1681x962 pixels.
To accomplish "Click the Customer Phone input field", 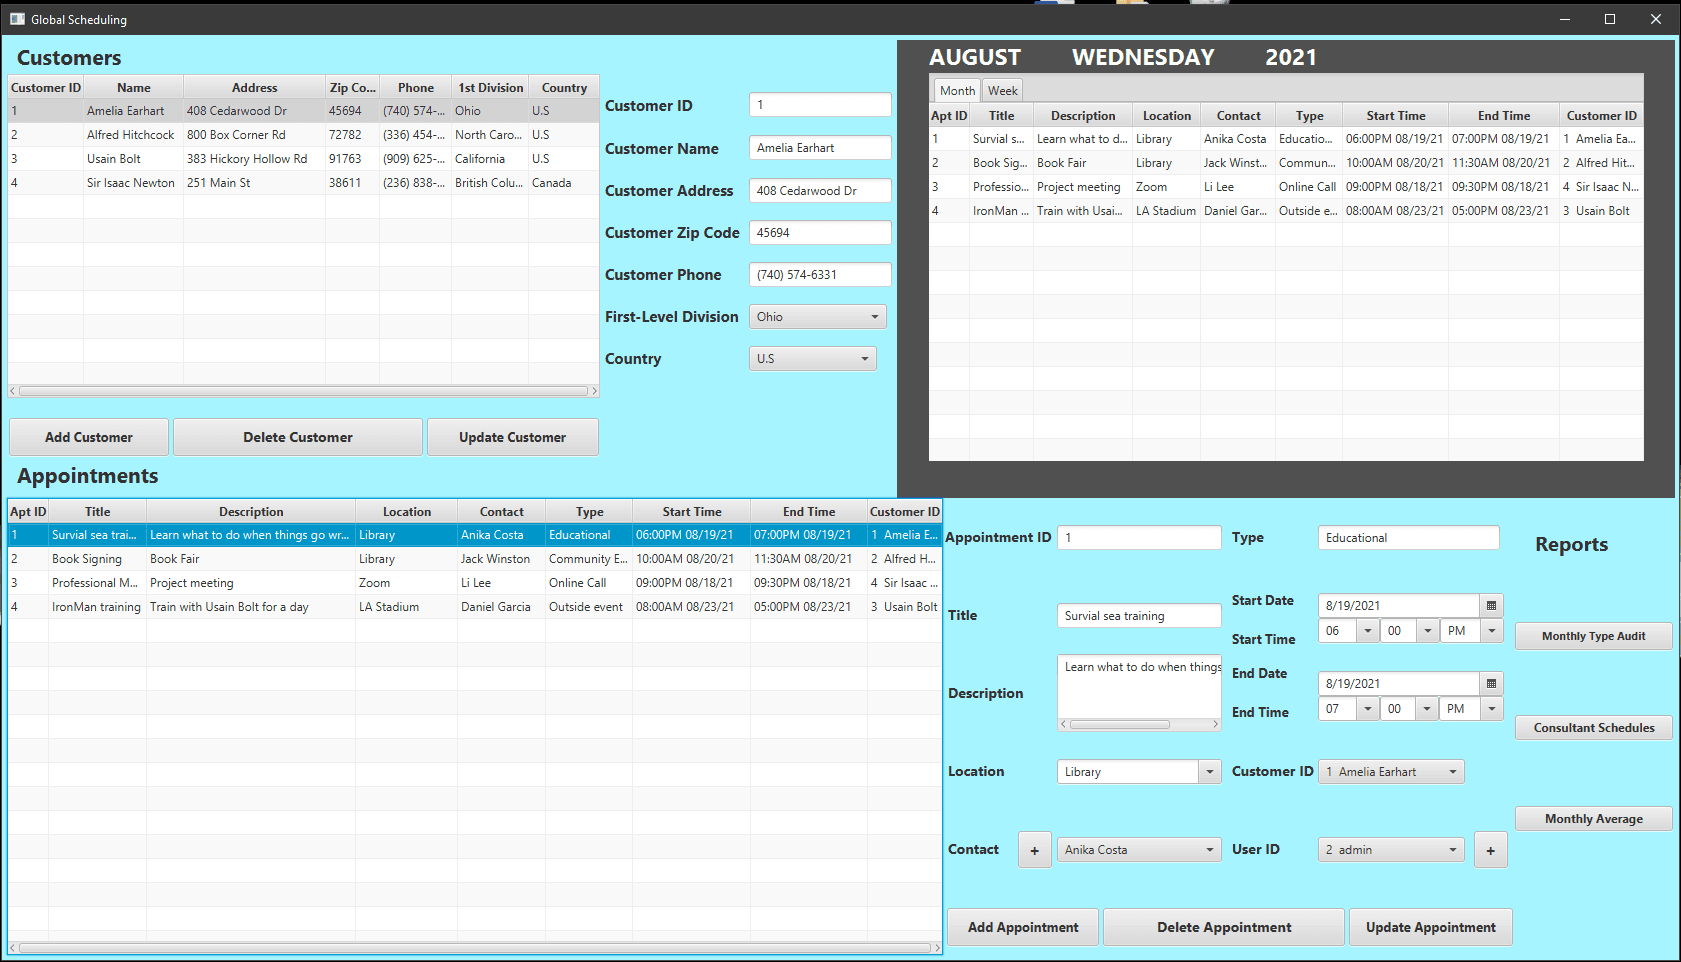I will pyautogui.click(x=820, y=275).
